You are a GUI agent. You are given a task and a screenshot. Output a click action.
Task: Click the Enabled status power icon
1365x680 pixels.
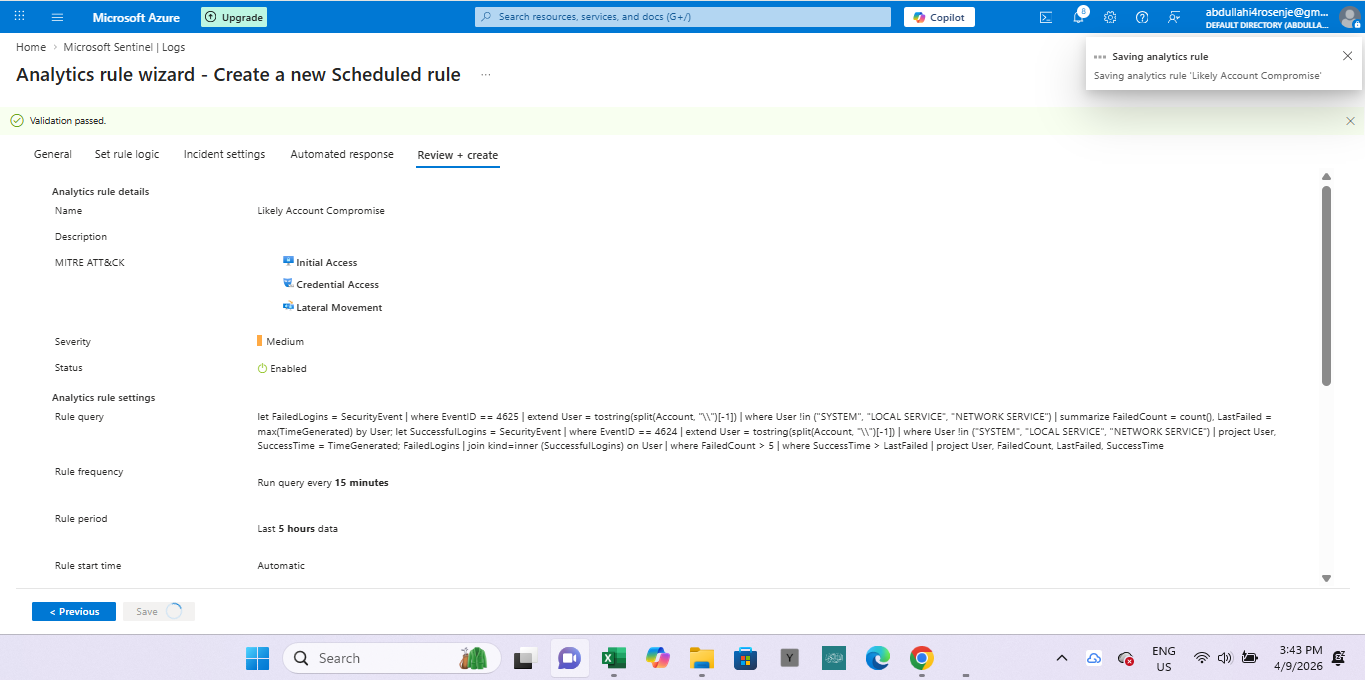(x=262, y=368)
